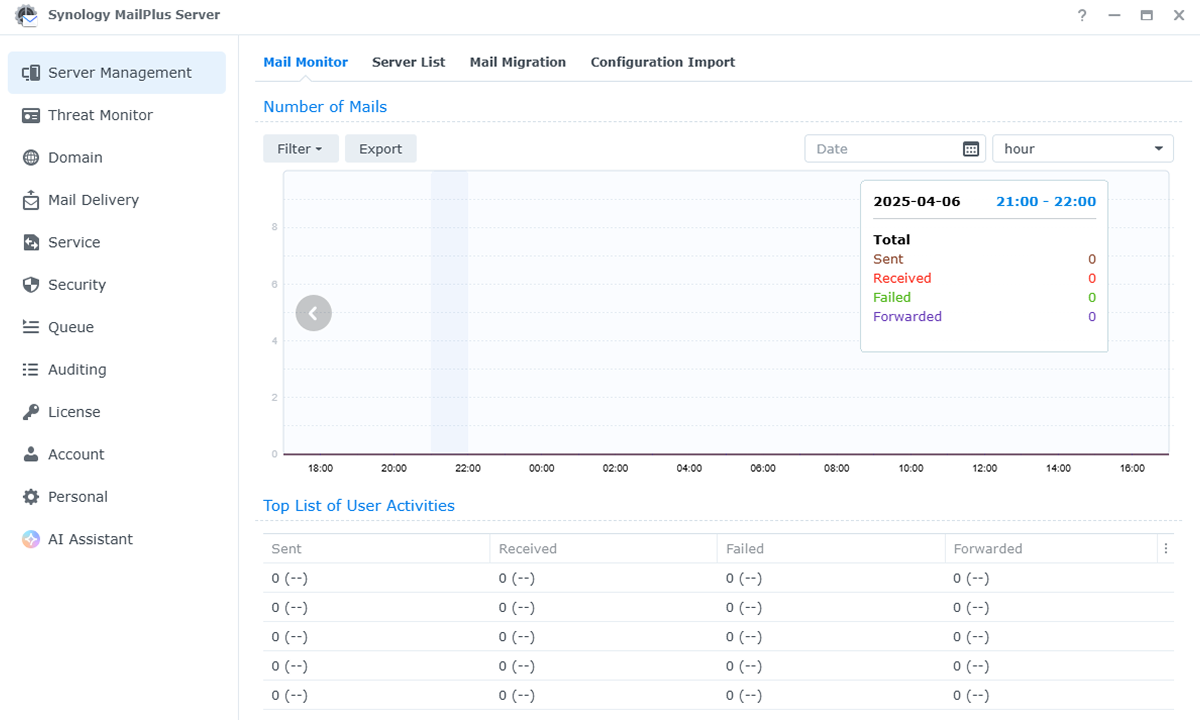This screenshot has height=720, width=1200.
Task: Open the Threat Monitor panel
Action: click(x=100, y=114)
